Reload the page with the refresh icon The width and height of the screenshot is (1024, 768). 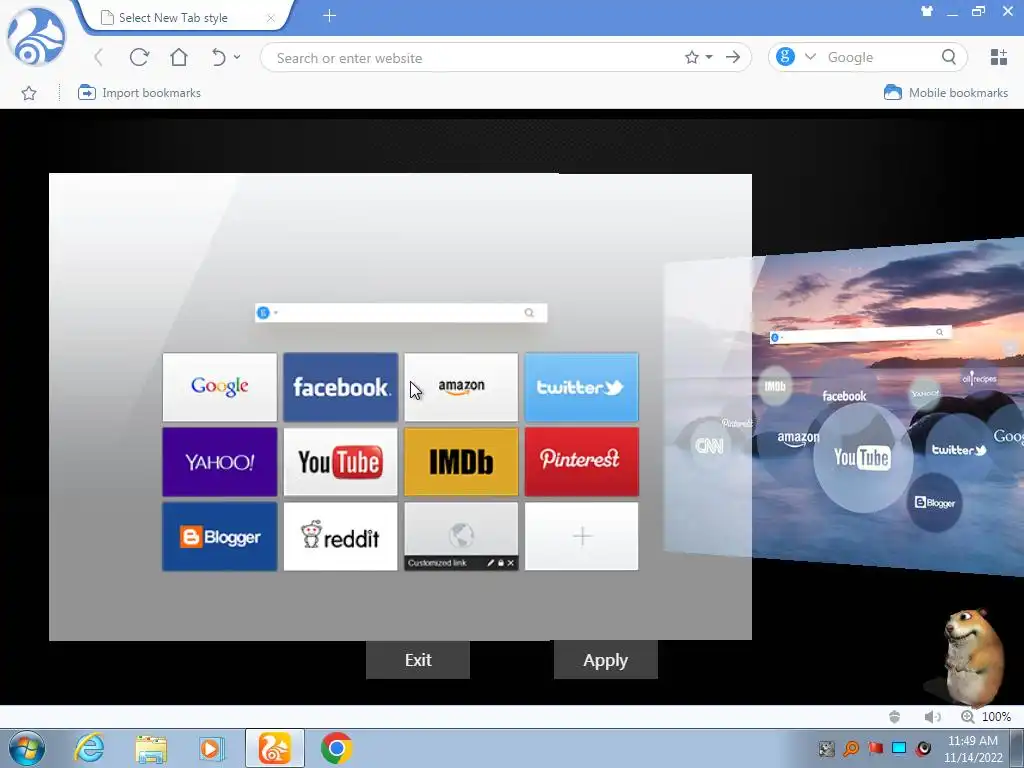point(139,57)
